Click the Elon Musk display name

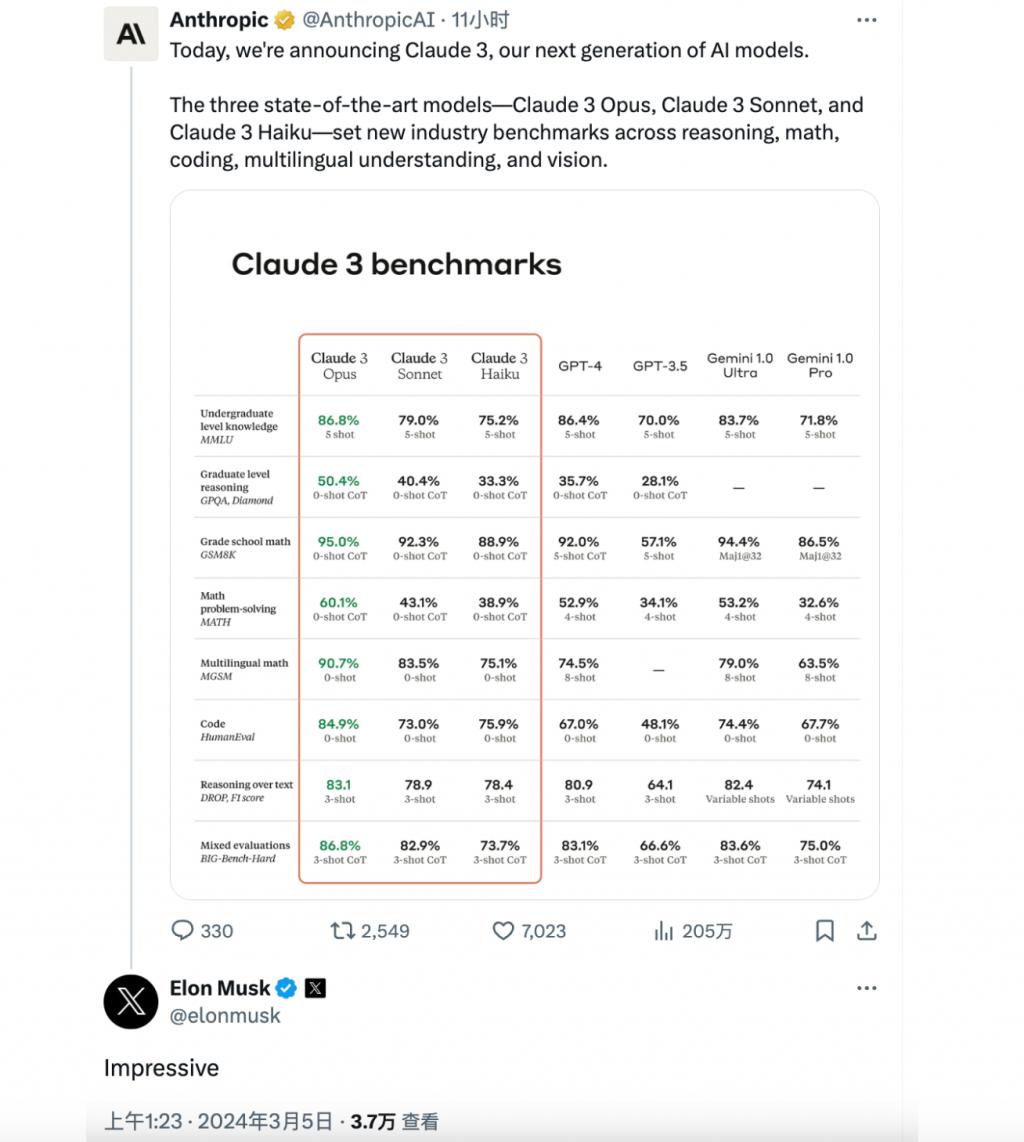[220, 988]
